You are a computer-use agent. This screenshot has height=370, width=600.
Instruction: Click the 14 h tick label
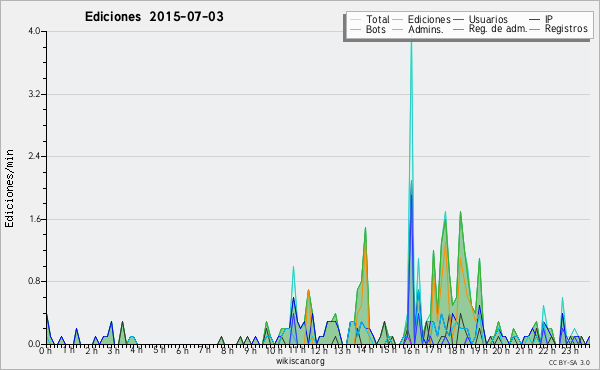point(365,350)
